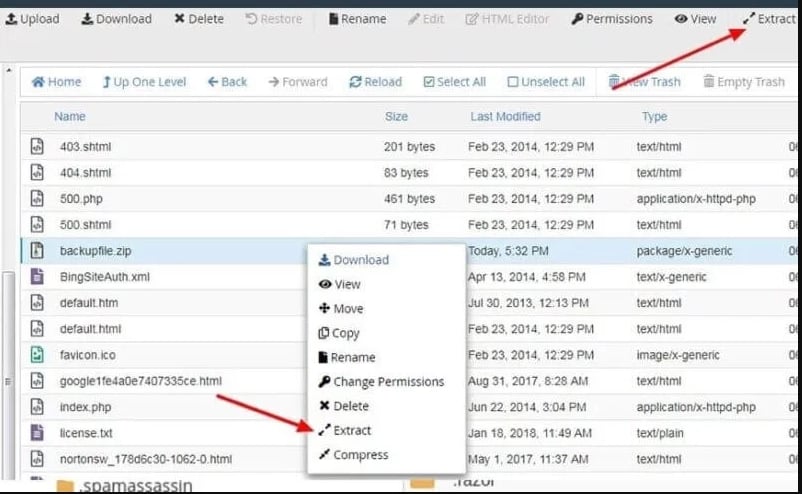Click the 500.shtml file icon
The height and width of the screenshot is (494, 802).
pos(37,224)
